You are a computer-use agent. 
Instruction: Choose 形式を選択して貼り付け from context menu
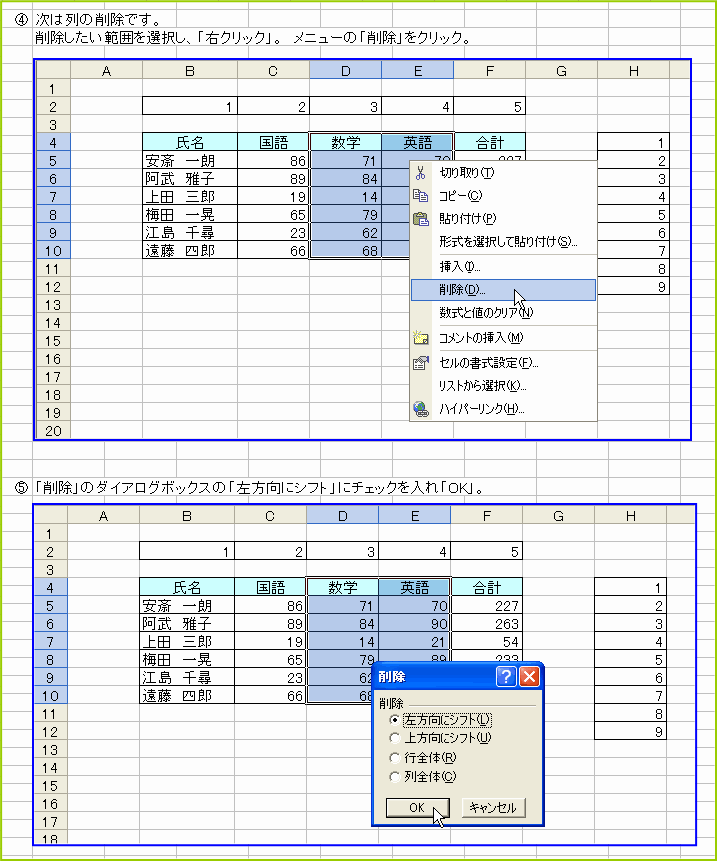click(x=503, y=242)
